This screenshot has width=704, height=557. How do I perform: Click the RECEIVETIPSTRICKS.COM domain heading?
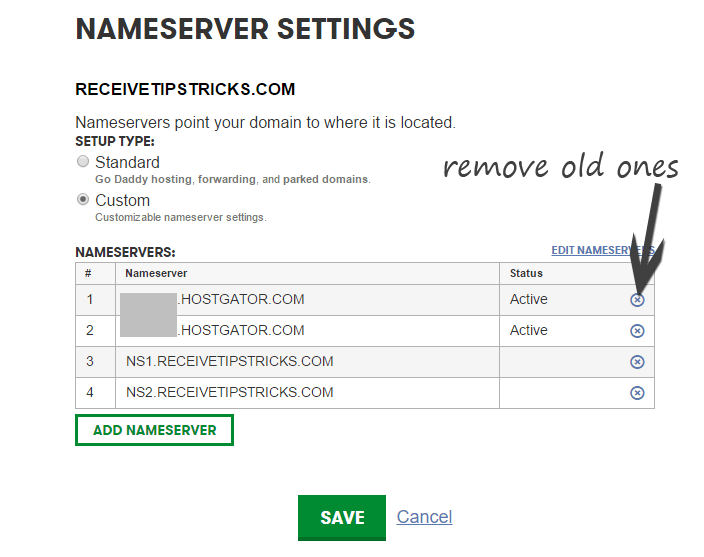(x=185, y=89)
